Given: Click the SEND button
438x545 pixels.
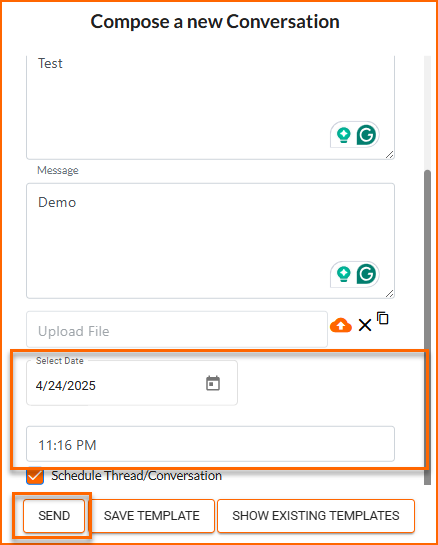Looking at the screenshot, I should coord(54,516).
